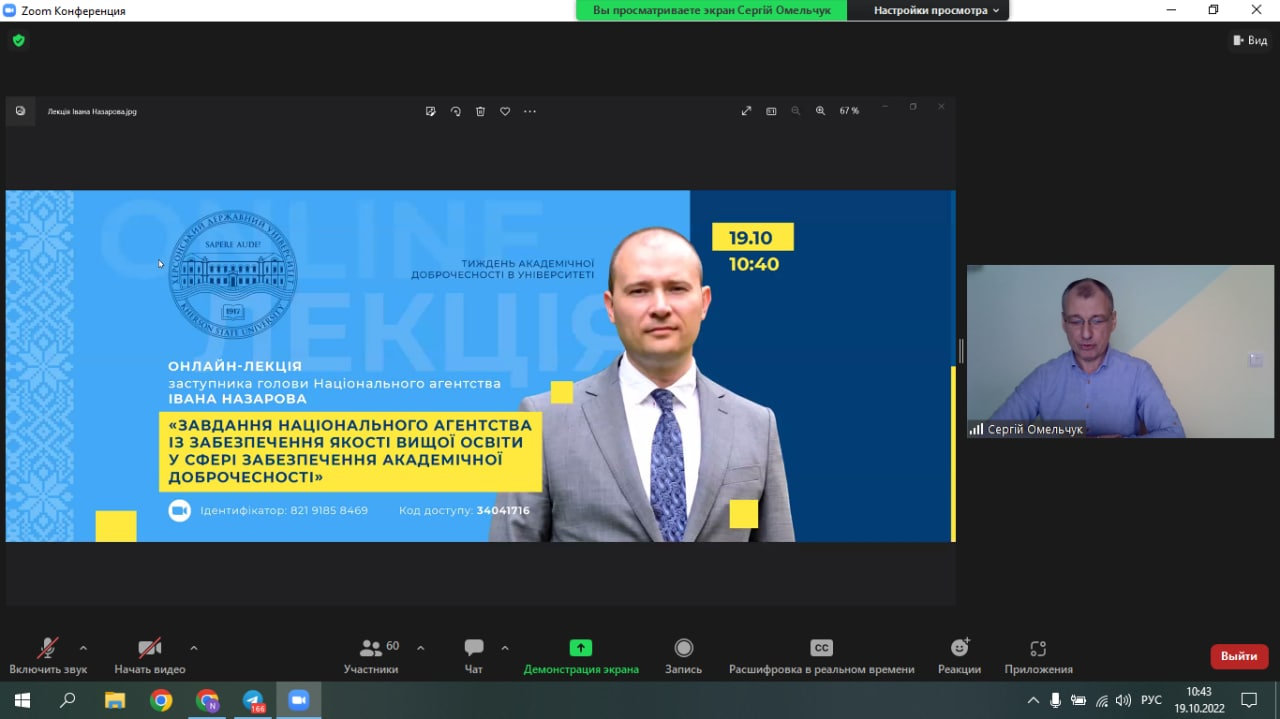This screenshot has height=719, width=1280.
Task: Open volume speaker icon in tray
Action: tap(1123, 700)
